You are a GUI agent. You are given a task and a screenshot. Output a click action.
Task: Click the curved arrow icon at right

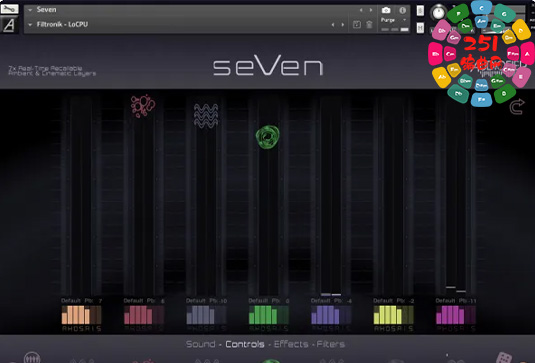coord(517,107)
